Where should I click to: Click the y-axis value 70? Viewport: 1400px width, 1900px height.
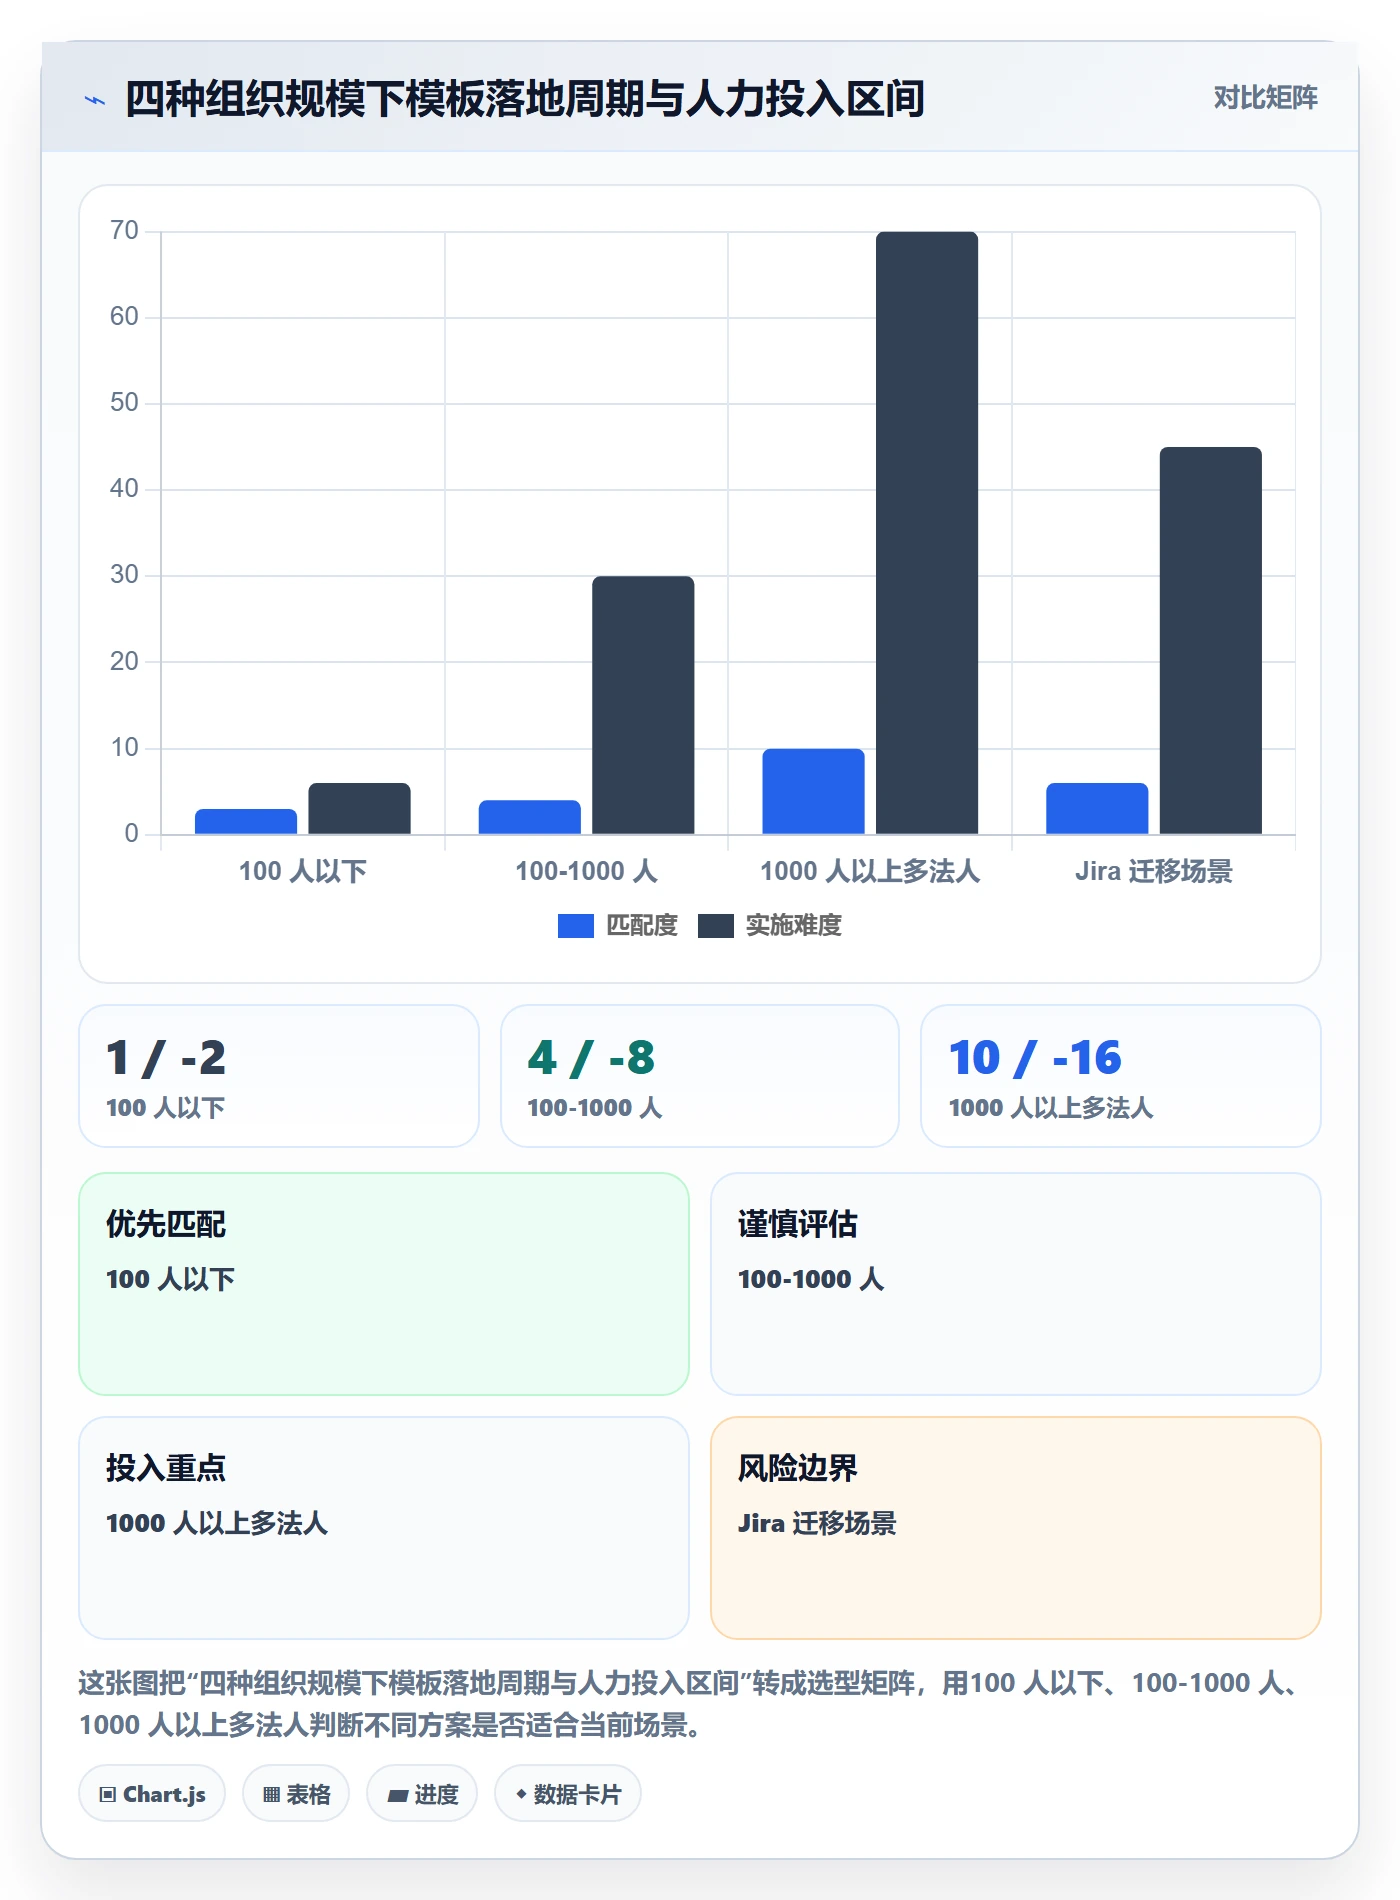pyautogui.click(x=125, y=231)
